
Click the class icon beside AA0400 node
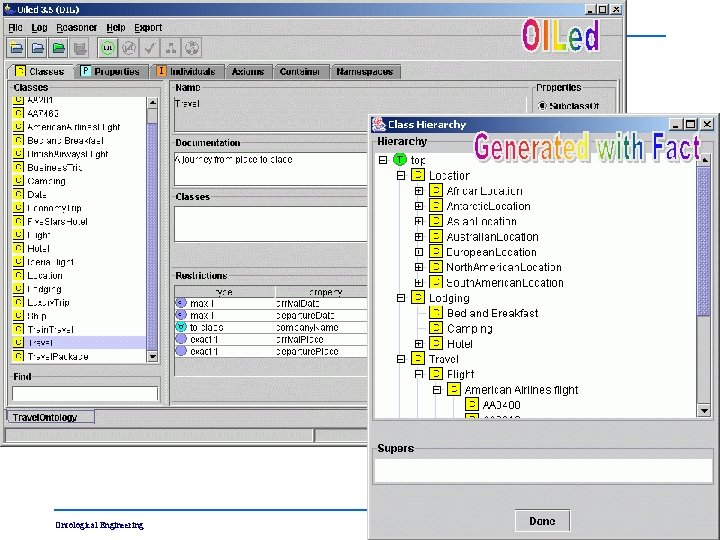pos(472,405)
